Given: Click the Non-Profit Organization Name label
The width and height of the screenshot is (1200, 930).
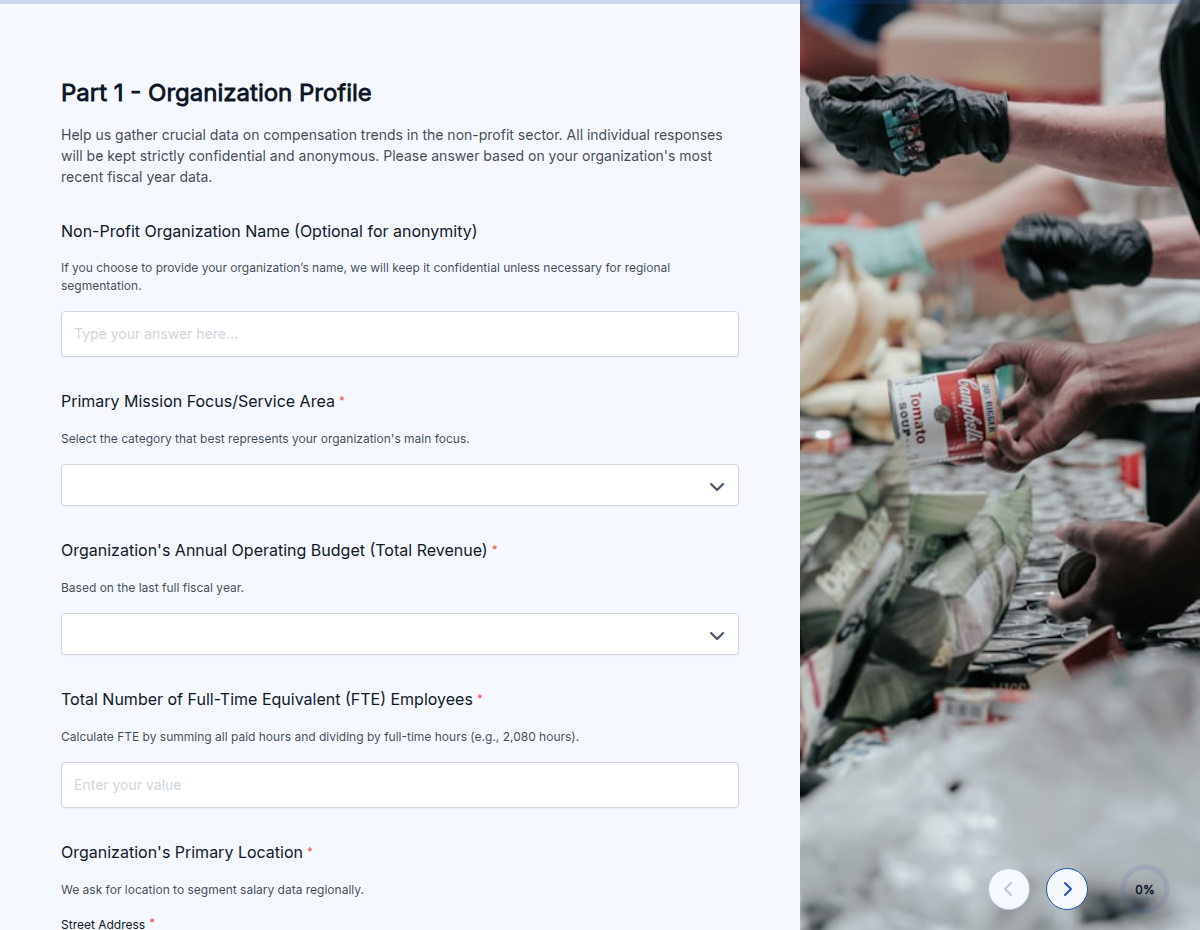Looking at the screenshot, I should pyautogui.click(x=269, y=231).
